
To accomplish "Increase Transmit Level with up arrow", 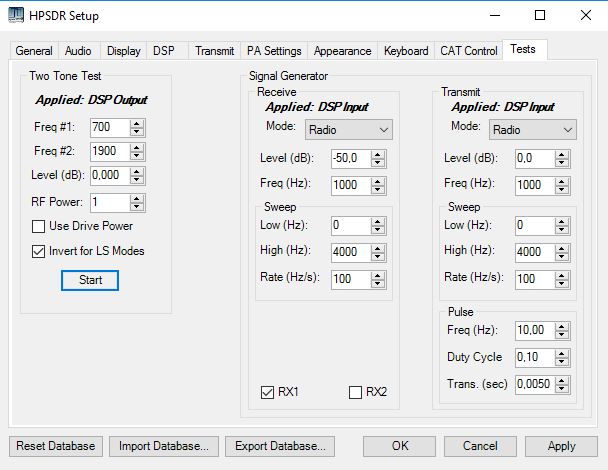I will coord(561,155).
